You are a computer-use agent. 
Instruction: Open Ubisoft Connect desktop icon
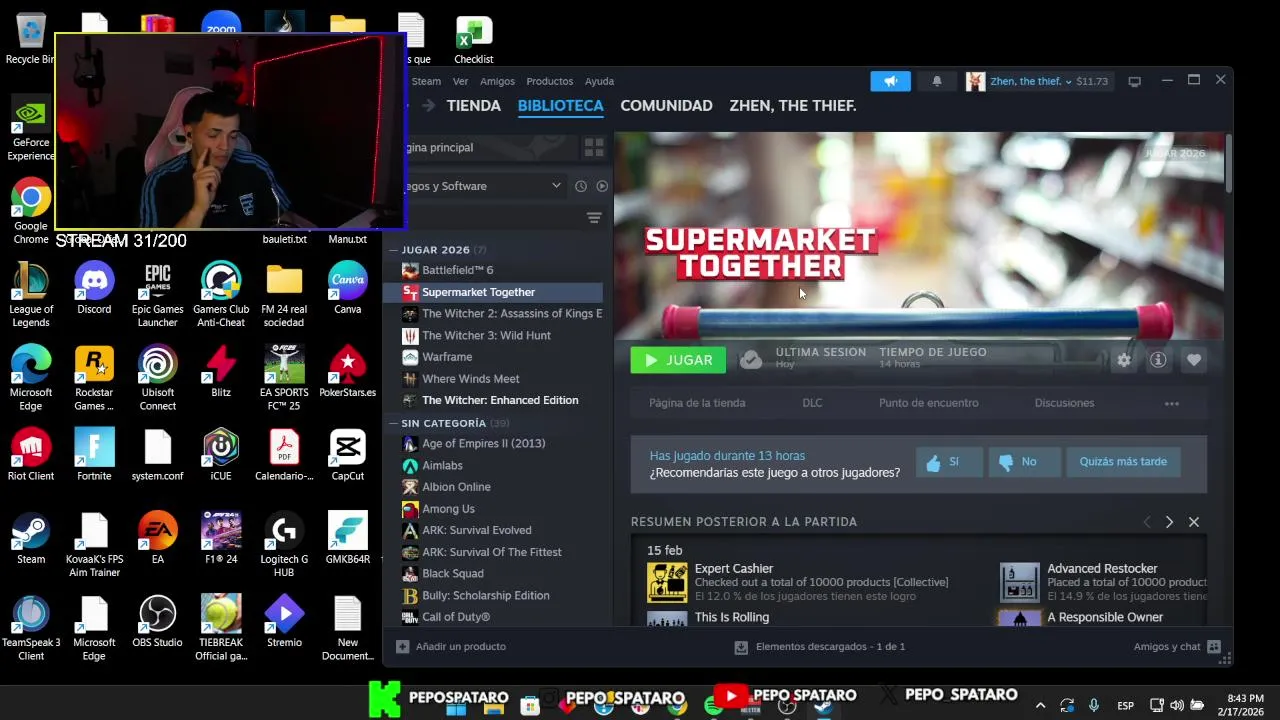157,378
